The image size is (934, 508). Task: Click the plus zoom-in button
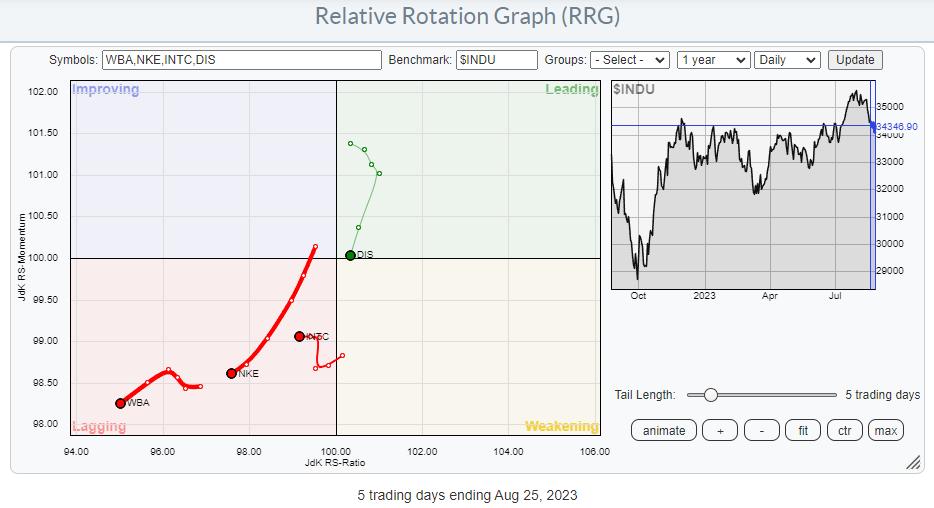click(x=720, y=430)
